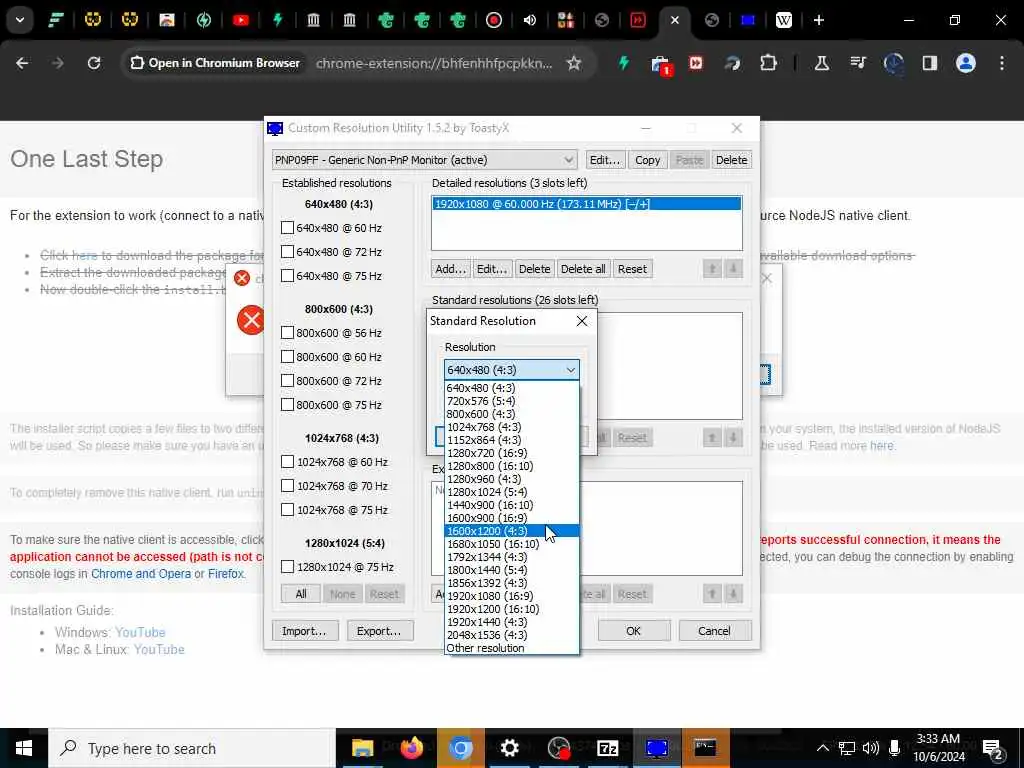The image size is (1024, 768).
Task: Click the extension icon with red badge
Action: (660, 65)
